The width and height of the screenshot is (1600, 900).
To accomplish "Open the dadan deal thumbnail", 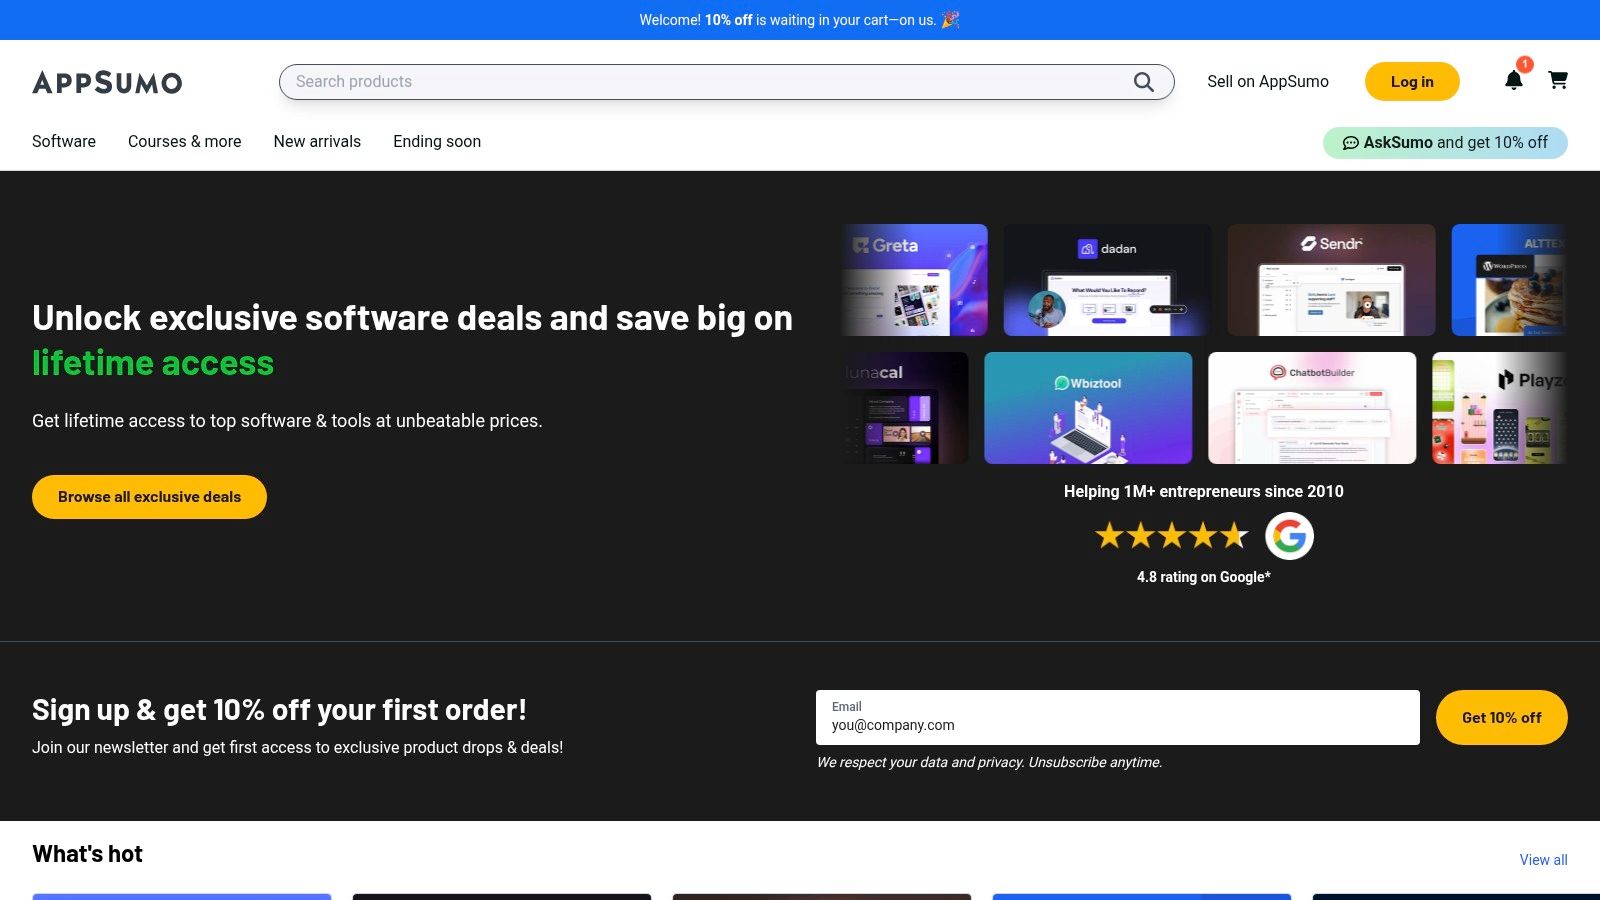I will click(x=1107, y=280).
